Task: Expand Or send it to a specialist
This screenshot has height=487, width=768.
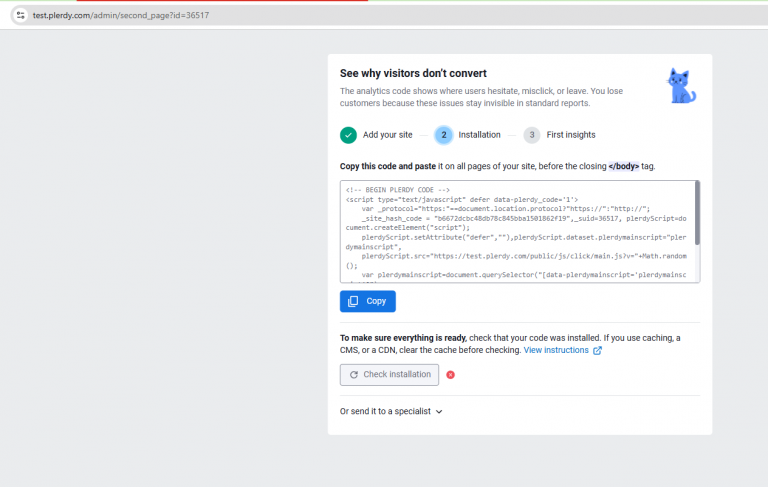Action: pyautogui.click(x=391, y=412)
